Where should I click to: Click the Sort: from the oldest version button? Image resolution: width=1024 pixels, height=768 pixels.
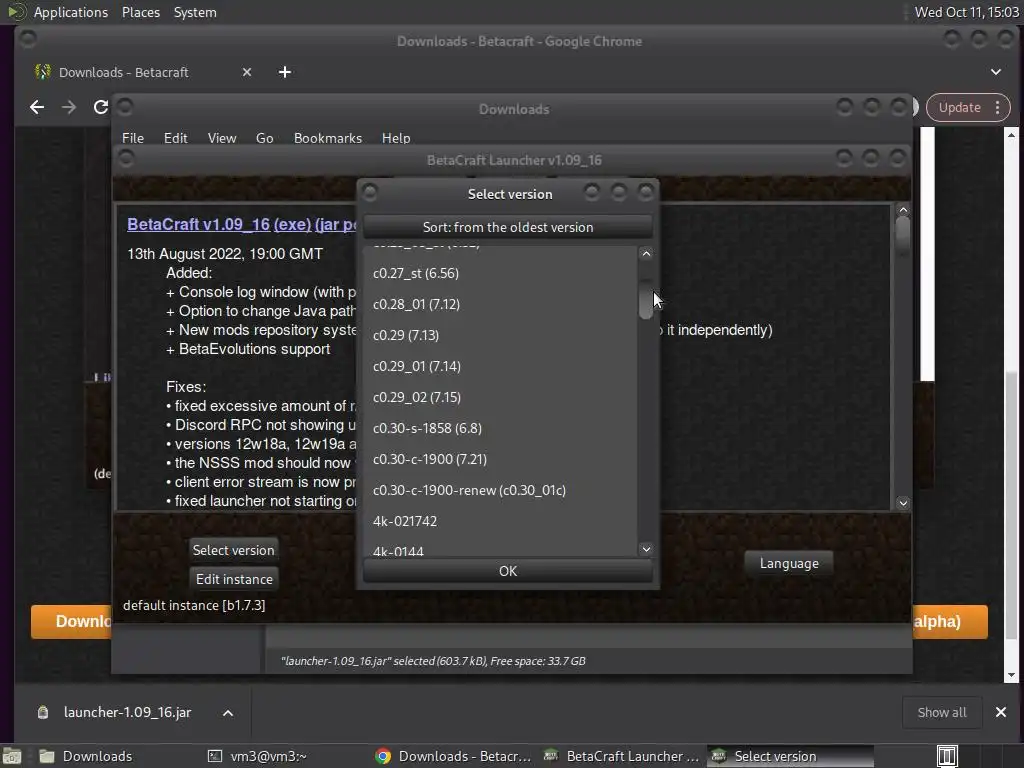tap(507, 227)
